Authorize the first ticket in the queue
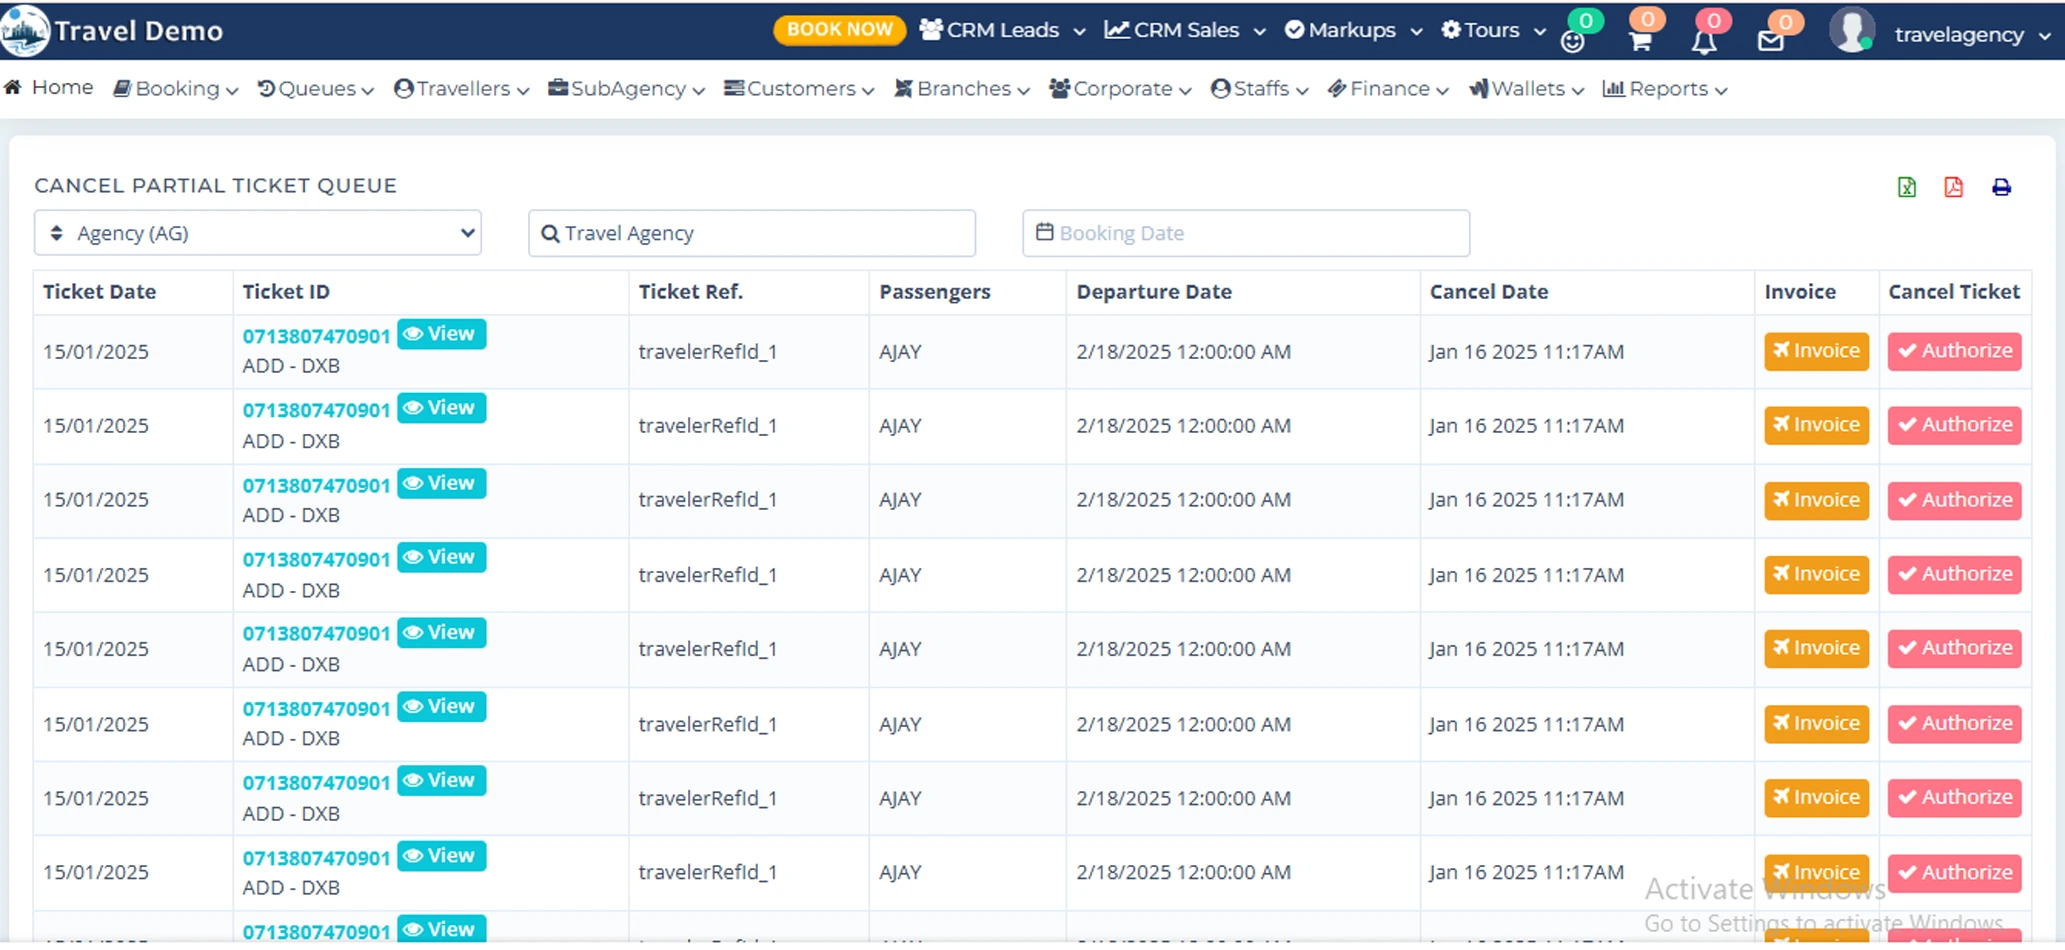 (x=1954, y=351)
